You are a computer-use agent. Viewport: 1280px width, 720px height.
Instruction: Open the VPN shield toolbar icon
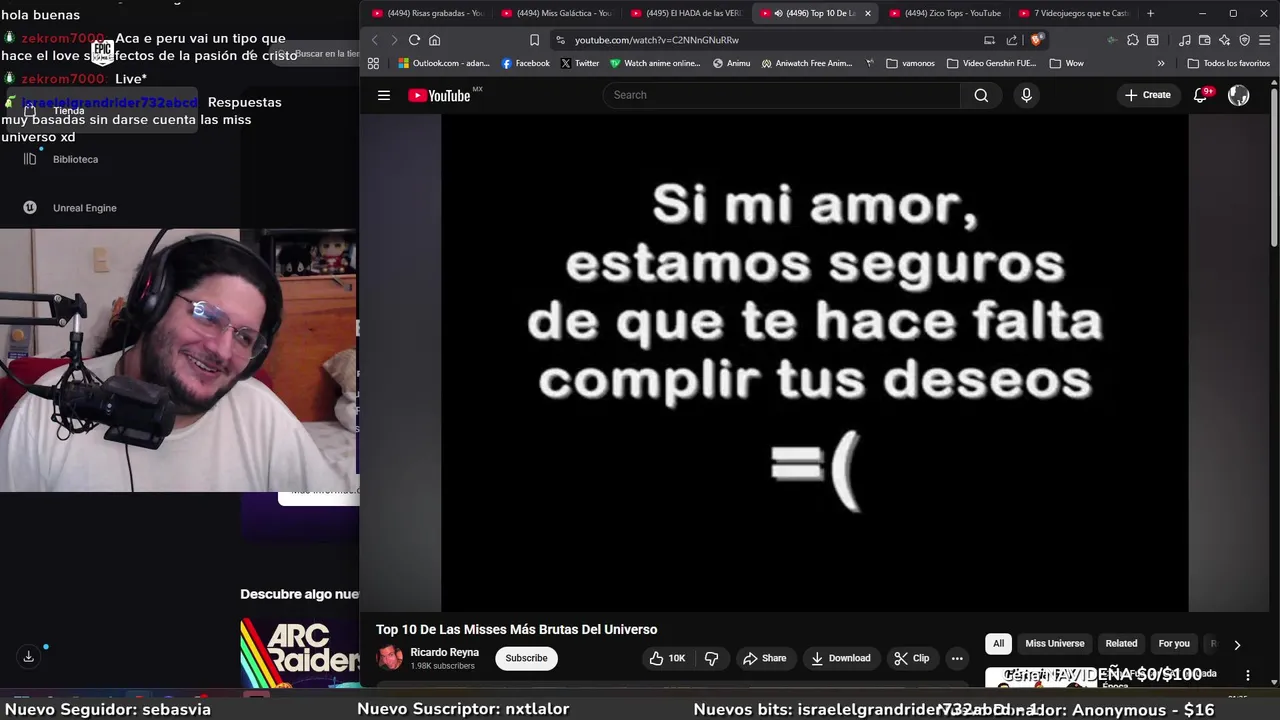[1245, 40]
